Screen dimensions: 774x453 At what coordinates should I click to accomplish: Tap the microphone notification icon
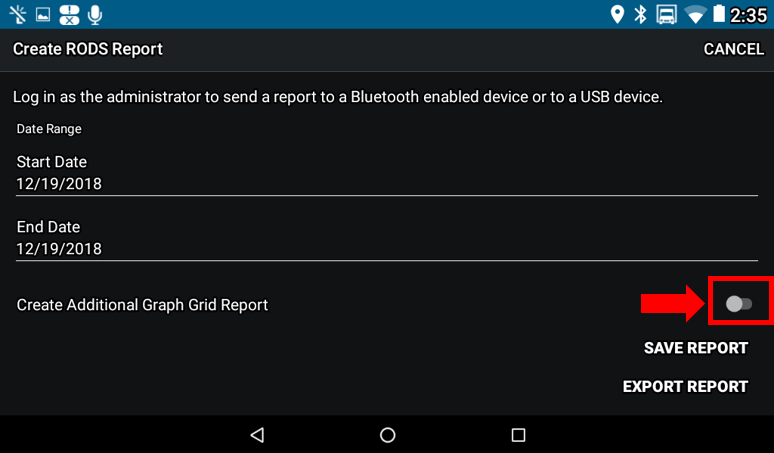coord(95,15)
